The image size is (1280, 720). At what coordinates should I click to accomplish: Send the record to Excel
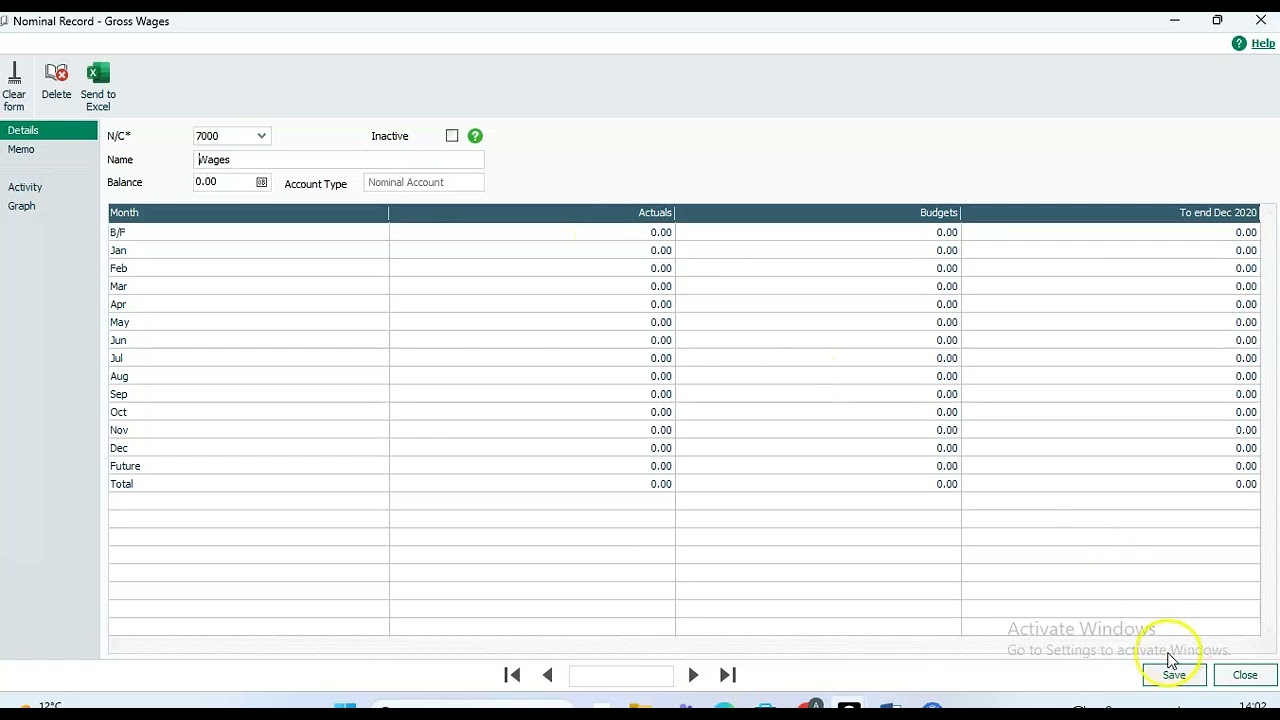[98, 86]
